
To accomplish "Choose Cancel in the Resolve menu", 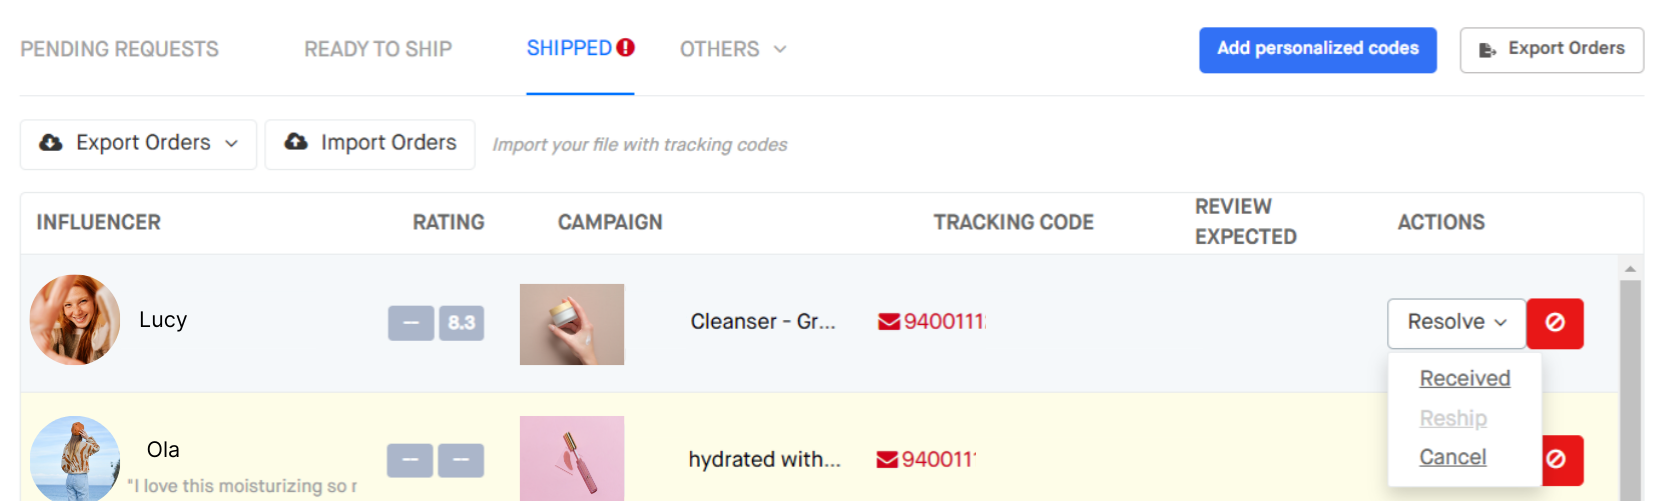I will [1453, 457].
